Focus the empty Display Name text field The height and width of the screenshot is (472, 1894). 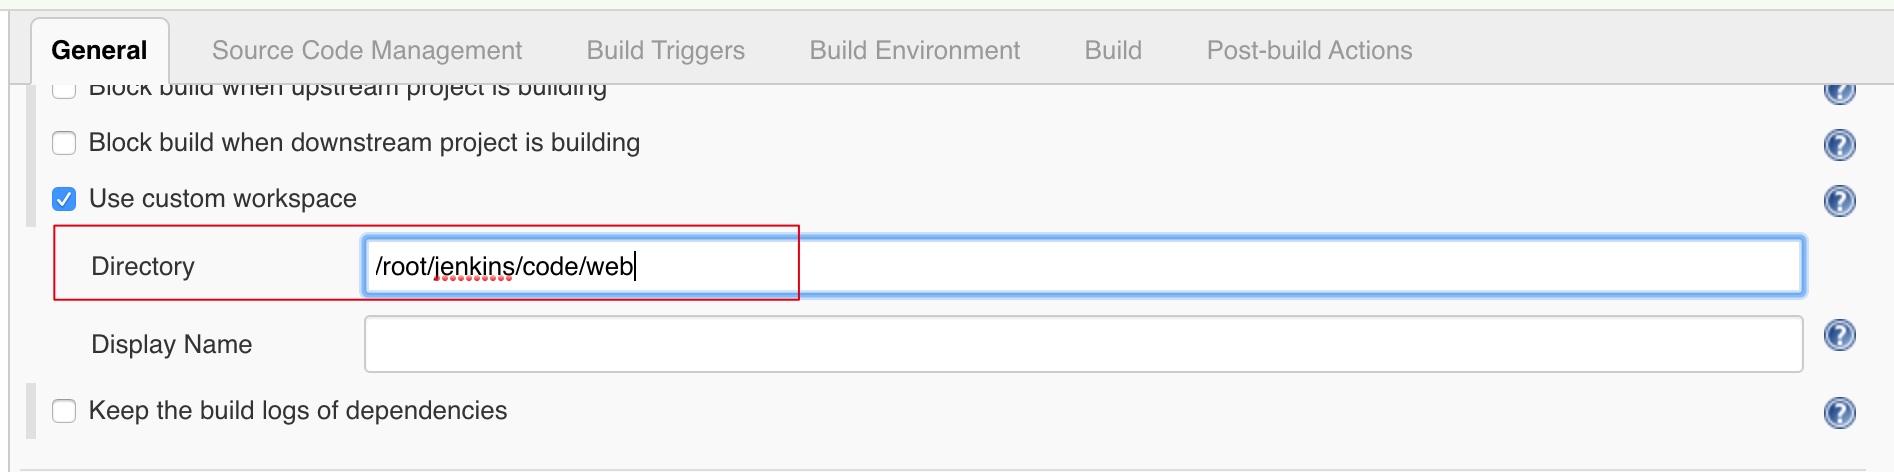point(1083,344)
